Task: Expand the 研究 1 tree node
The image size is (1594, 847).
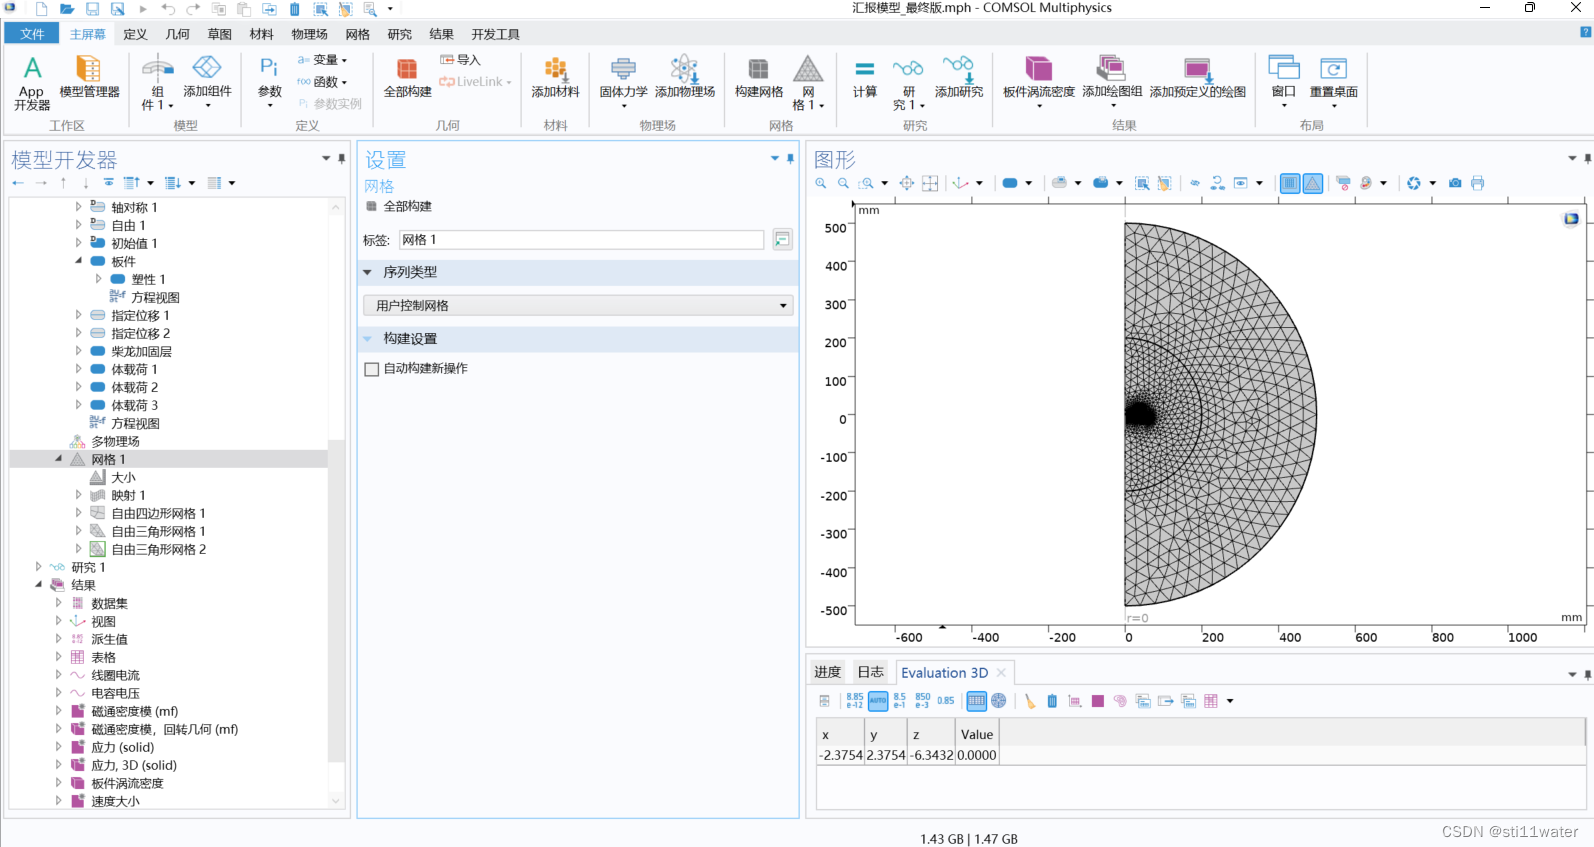Action: pos(39,567)
